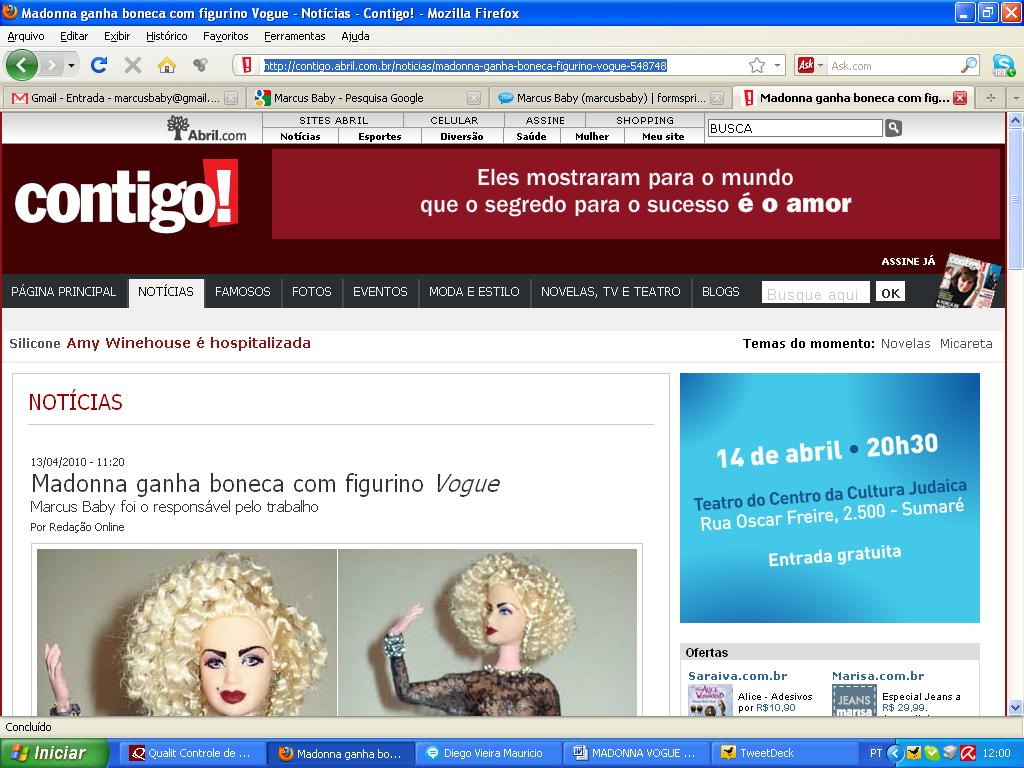Open the Marisa.com.br offer link

(878, 676)
